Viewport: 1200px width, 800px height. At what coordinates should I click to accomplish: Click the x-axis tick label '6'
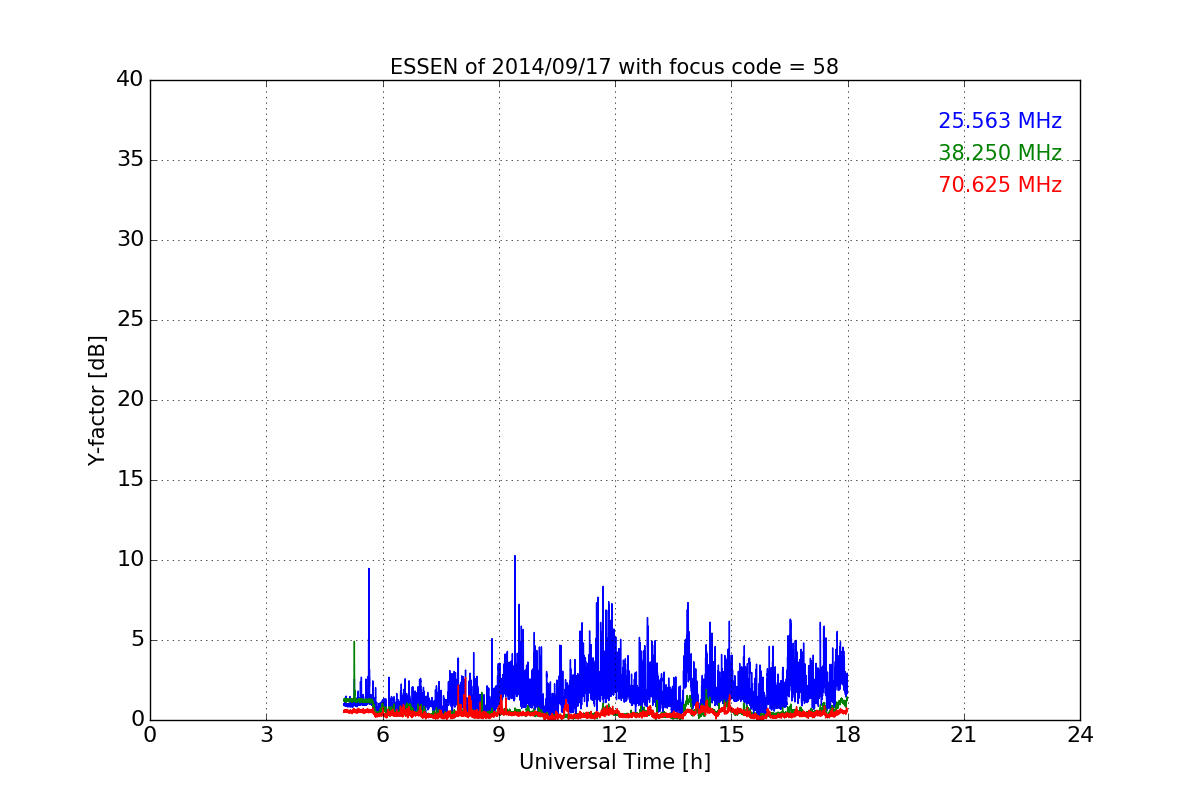pos(382,735)
